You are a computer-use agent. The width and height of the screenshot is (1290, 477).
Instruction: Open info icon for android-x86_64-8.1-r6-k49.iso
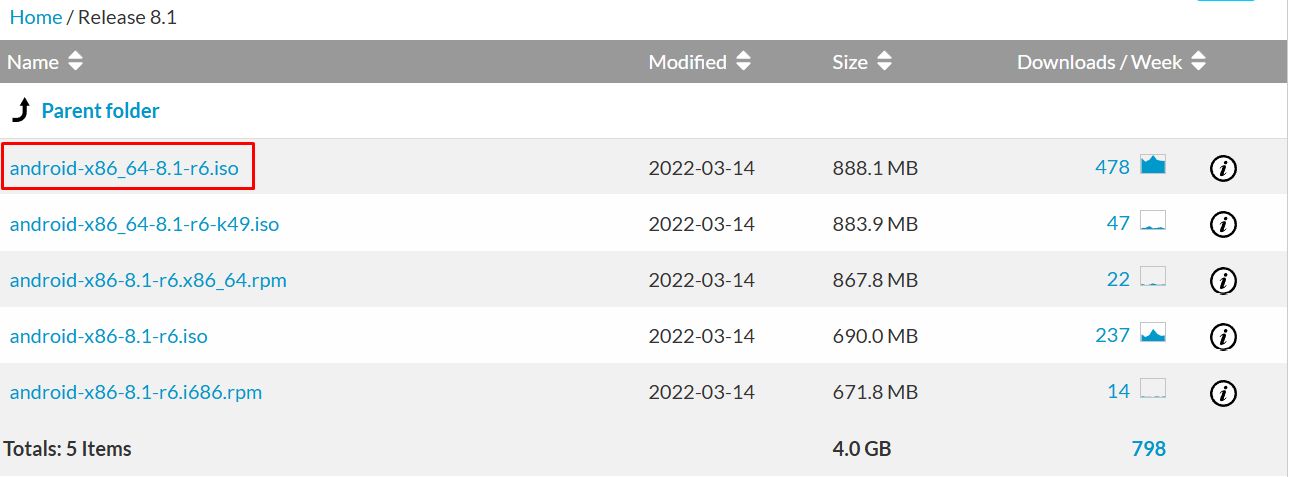click(1222, 224)
